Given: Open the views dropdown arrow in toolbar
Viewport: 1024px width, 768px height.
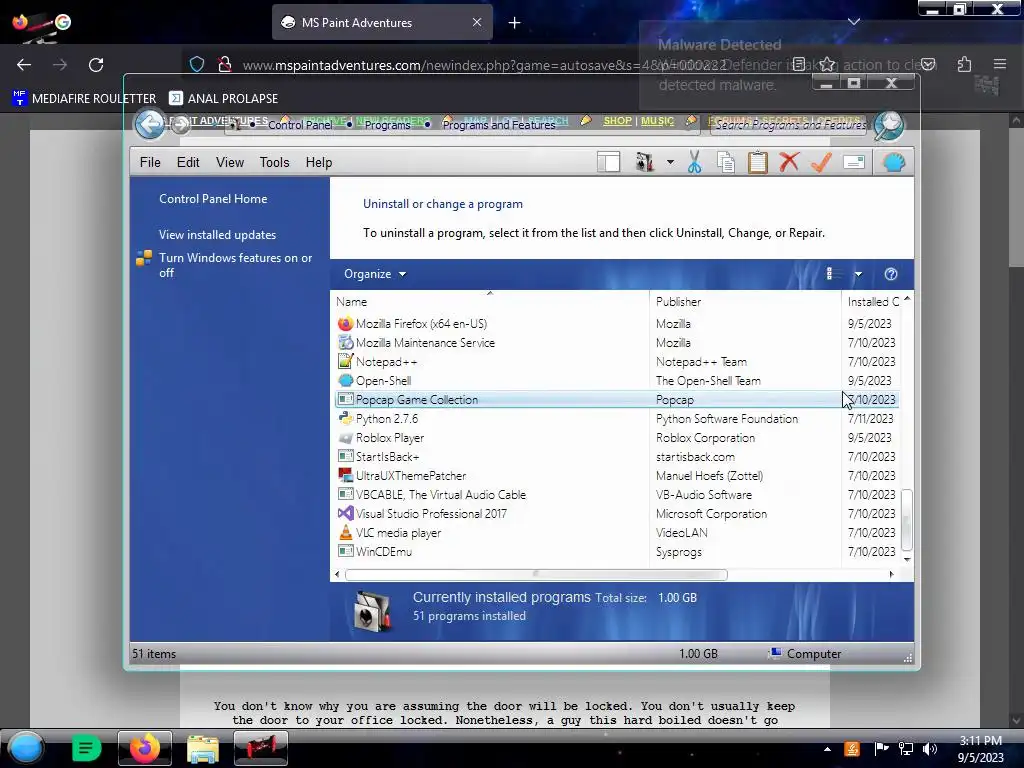Looking at the screenshot, I should coord(670,162).
